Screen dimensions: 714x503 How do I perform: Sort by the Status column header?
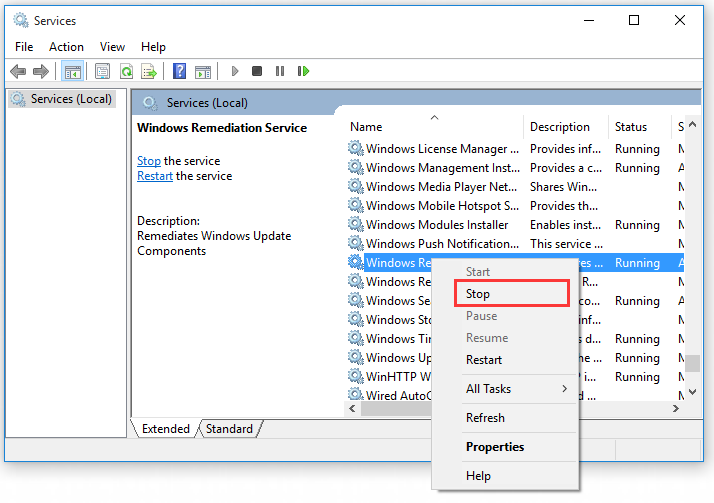point(639,127)
